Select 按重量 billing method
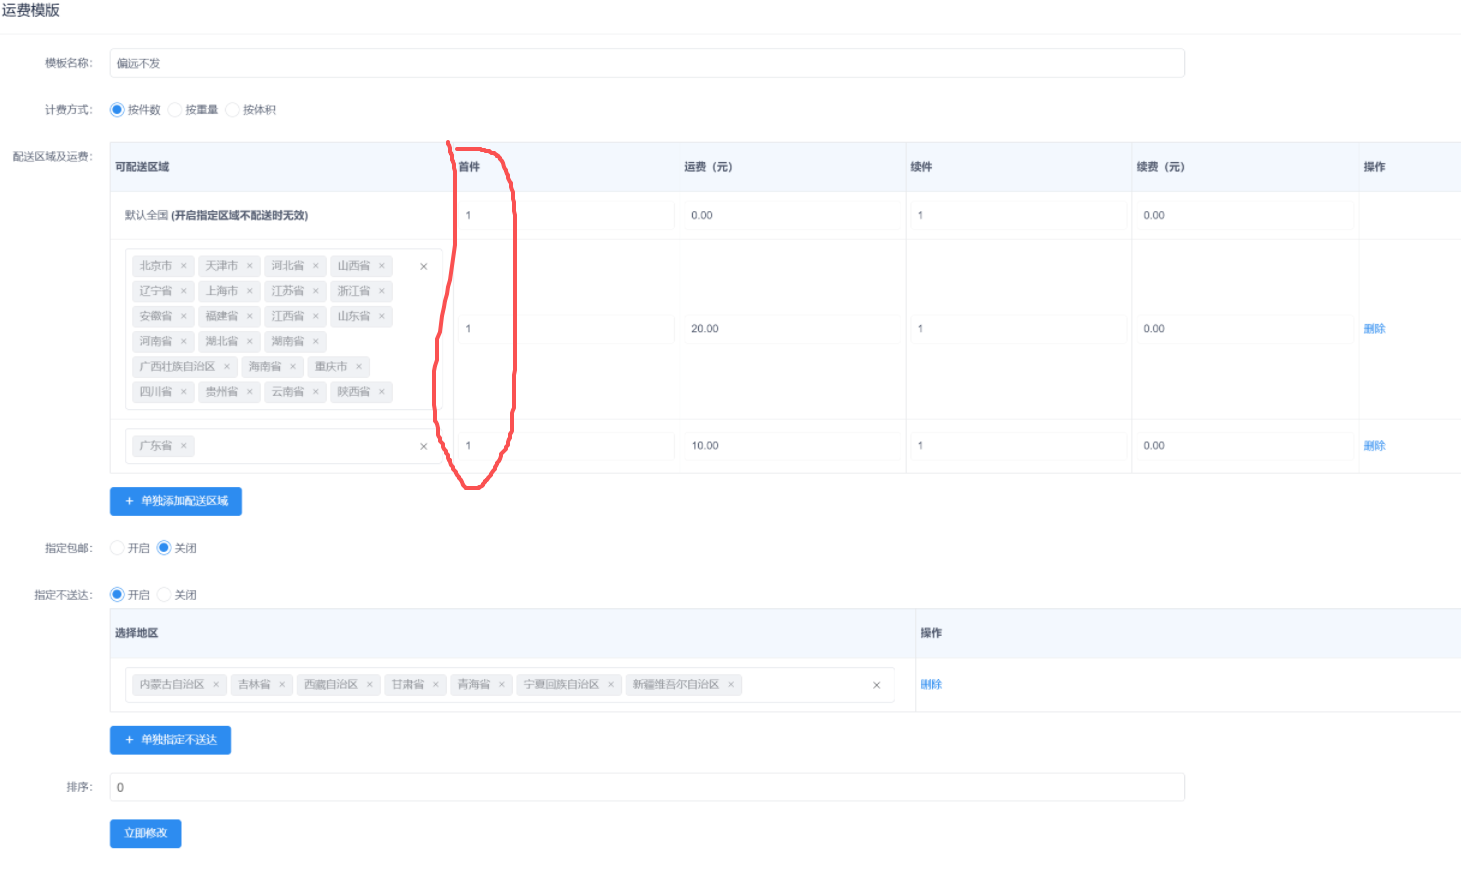The image size is (1461, 877). (x=175, y=110)
